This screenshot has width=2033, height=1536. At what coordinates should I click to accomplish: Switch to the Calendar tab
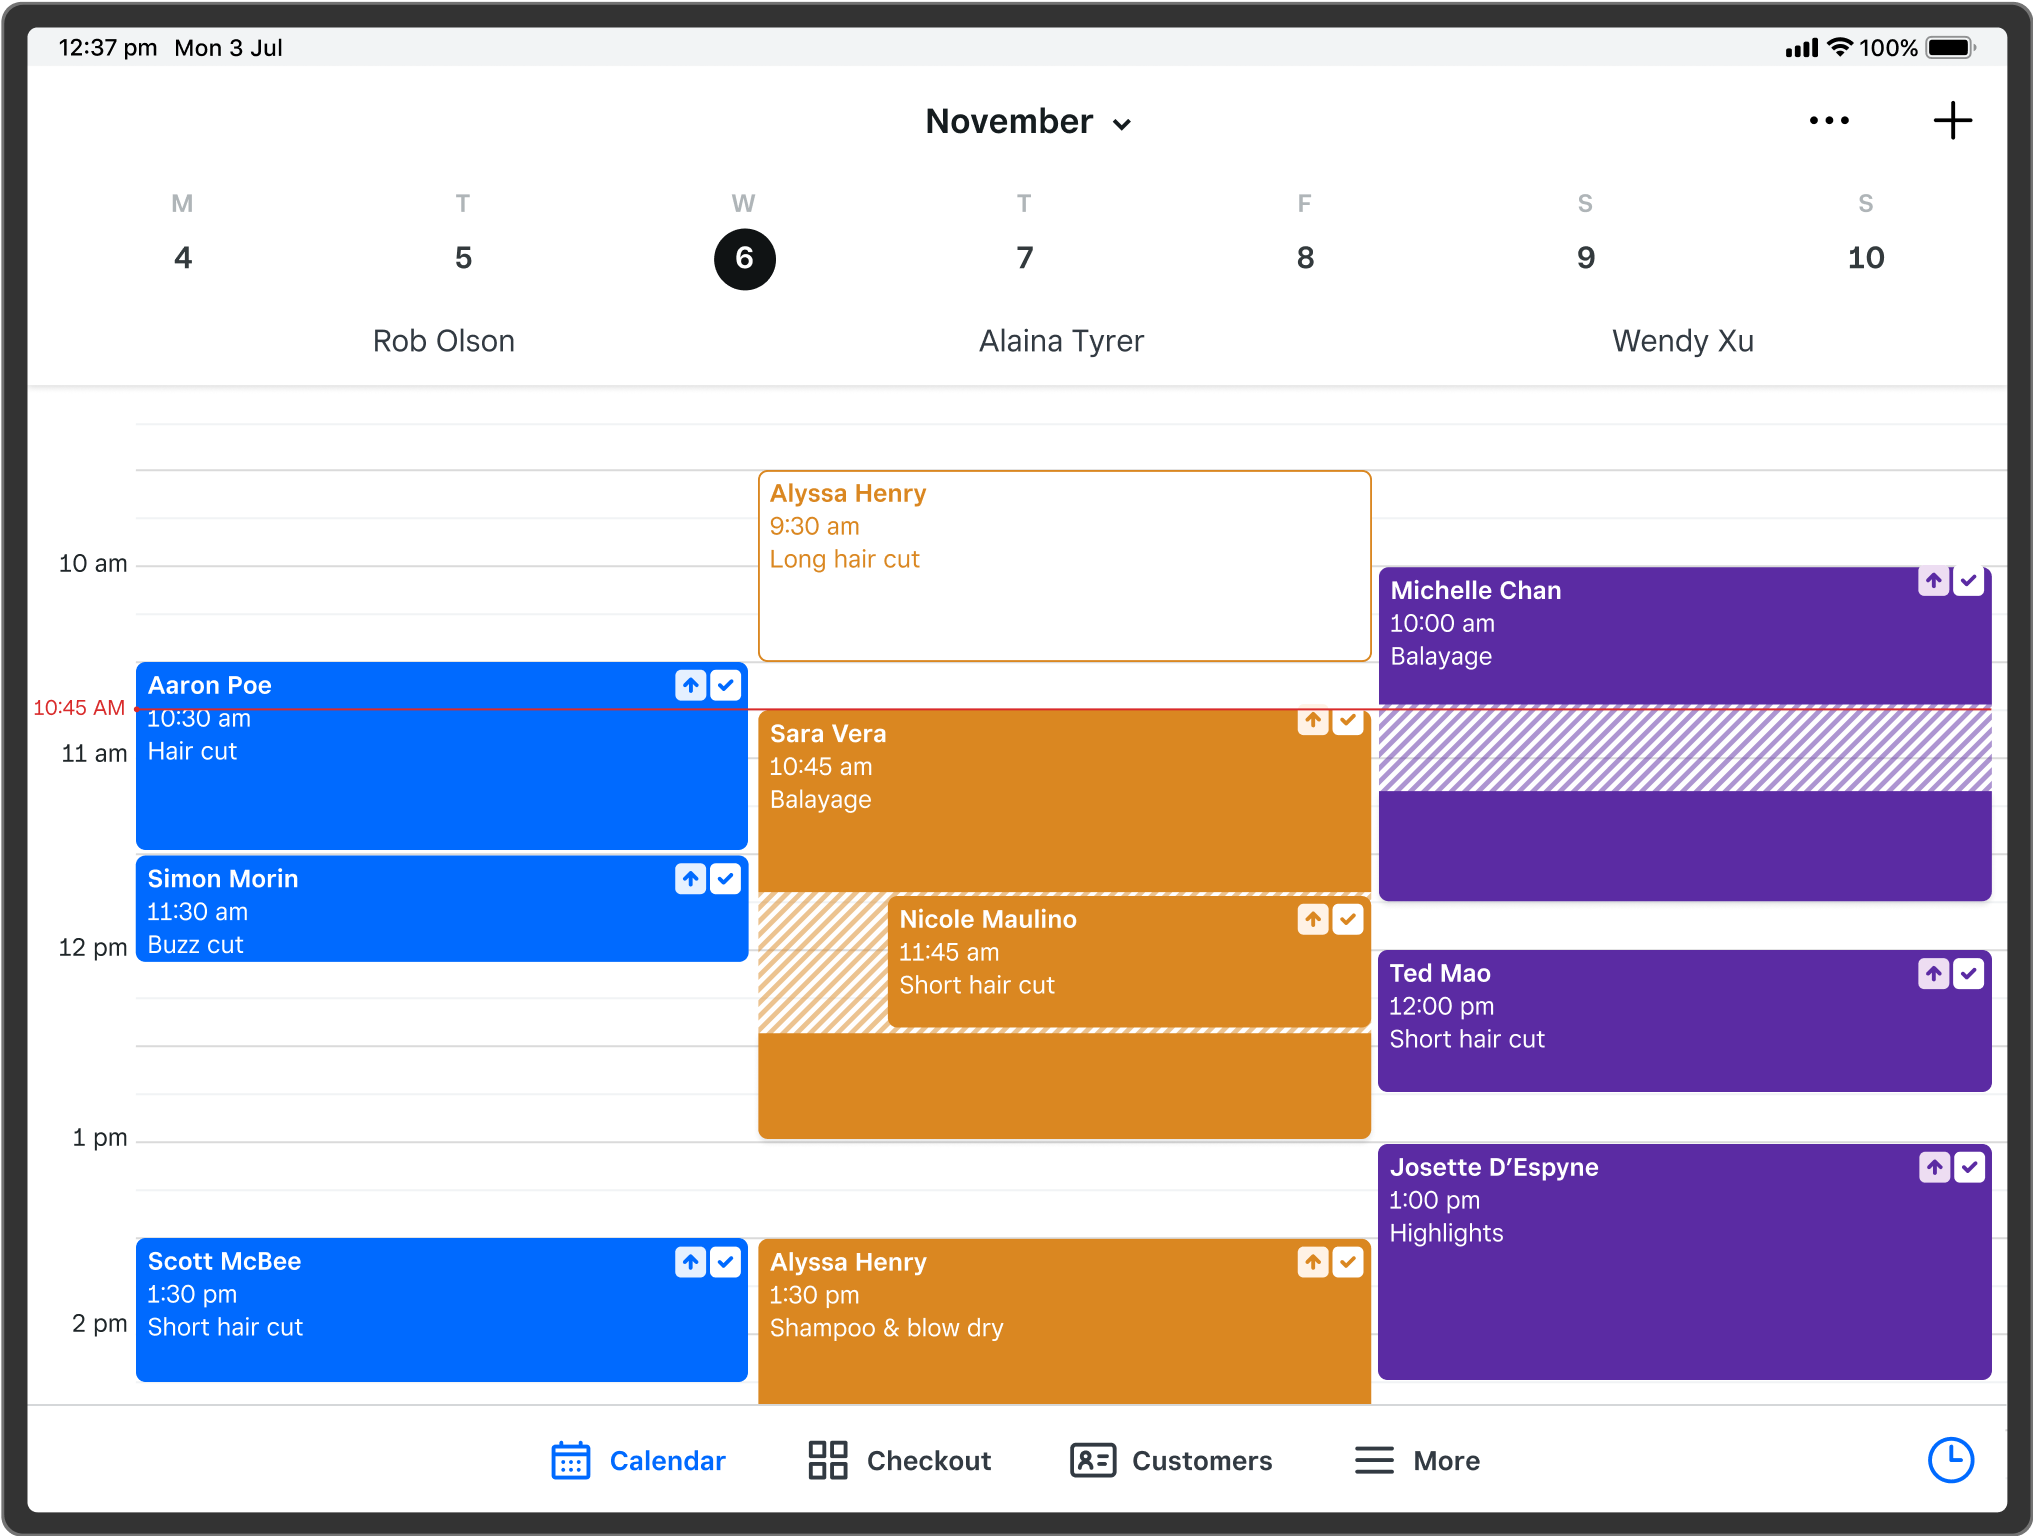click(638, 1460)
